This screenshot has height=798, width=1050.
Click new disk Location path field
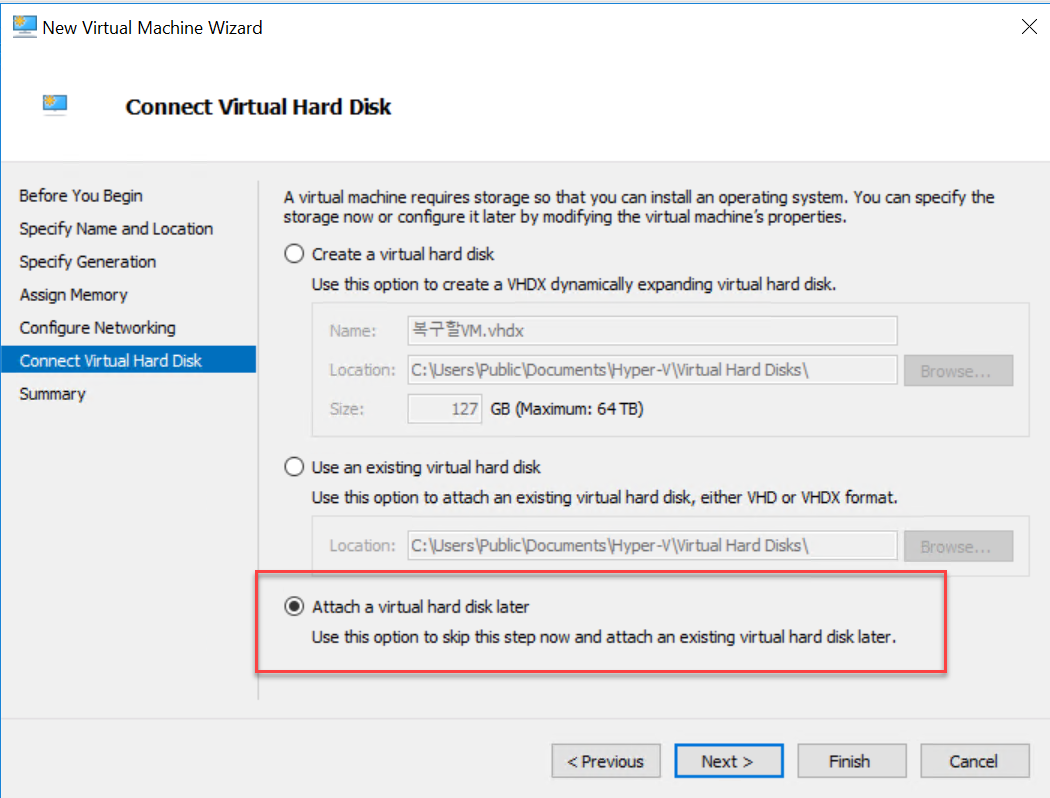coord(652,370)
